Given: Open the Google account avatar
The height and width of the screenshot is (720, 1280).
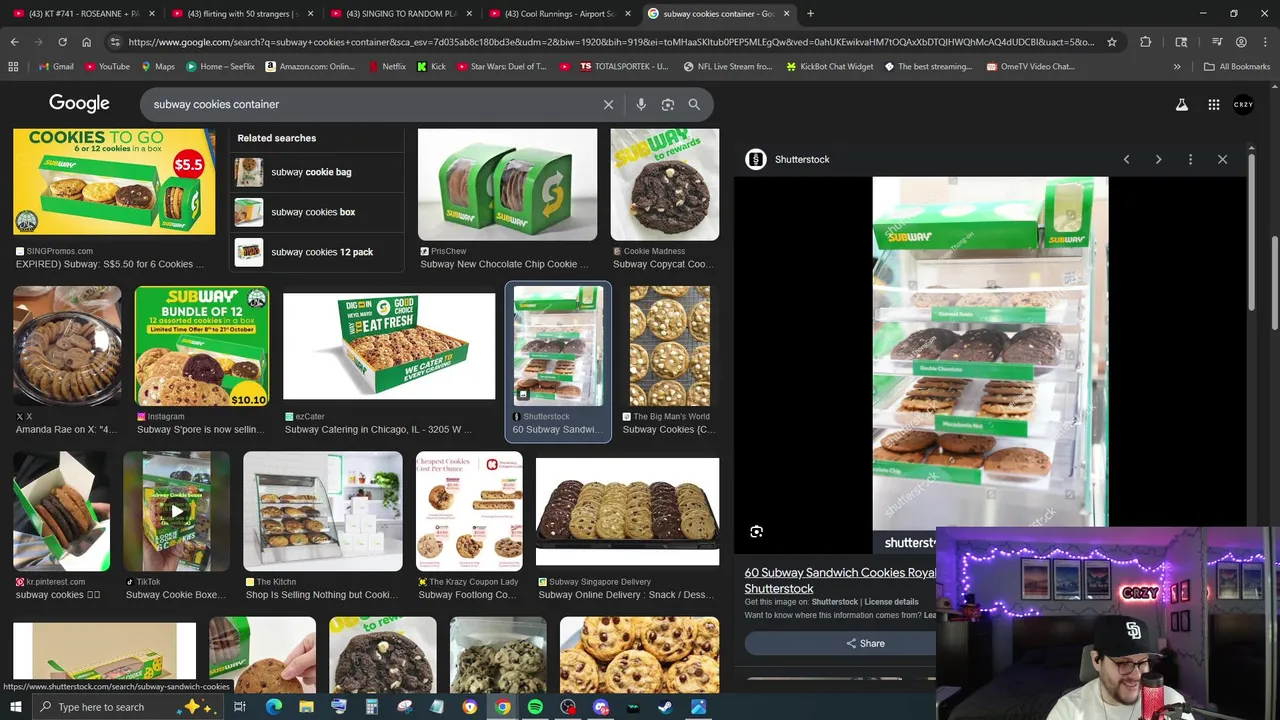Looking at the screenshot, I should (1243, 104).
